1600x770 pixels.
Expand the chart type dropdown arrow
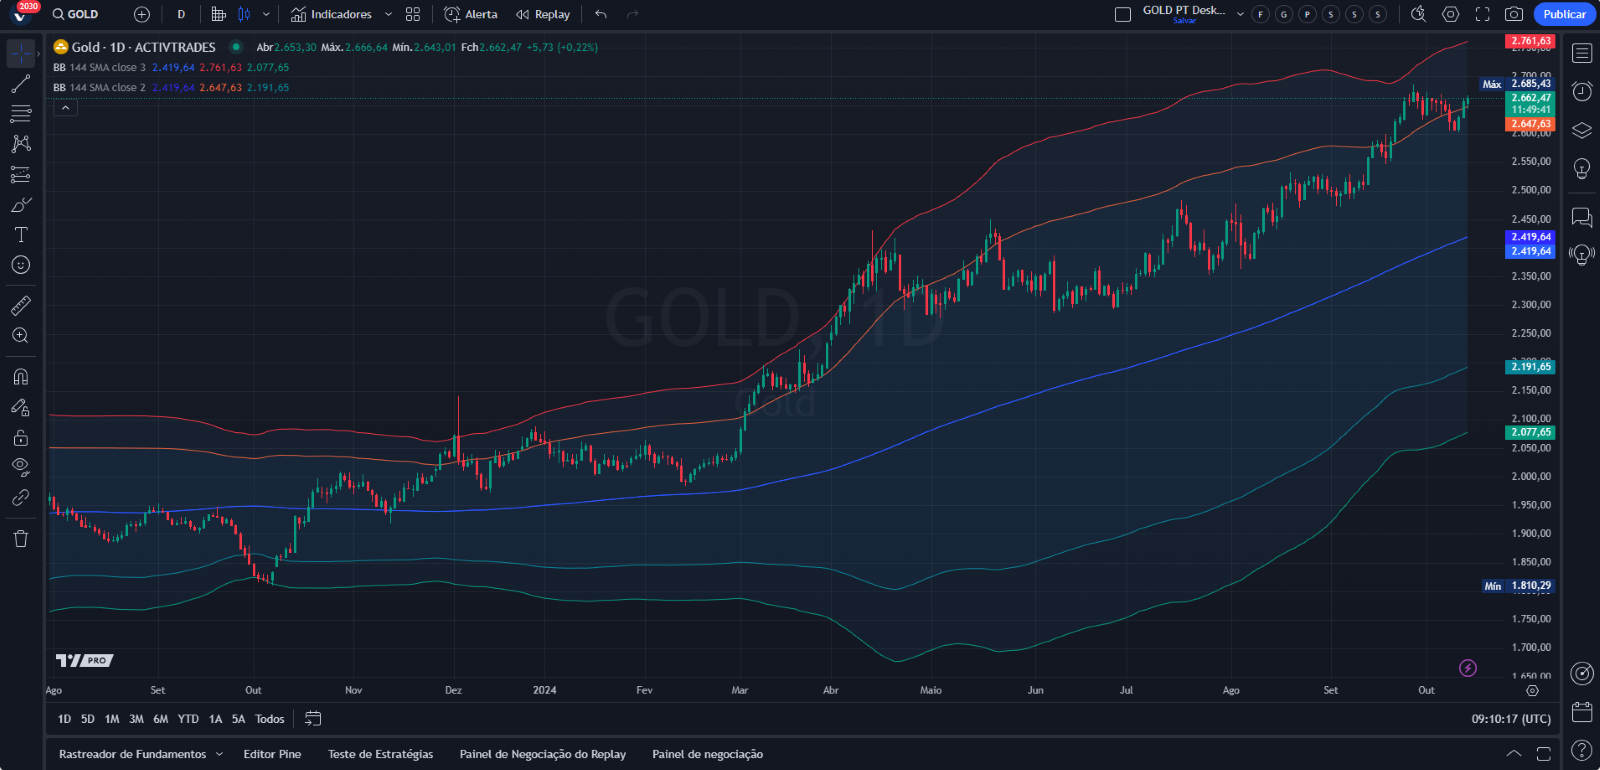tap(266, 14)
